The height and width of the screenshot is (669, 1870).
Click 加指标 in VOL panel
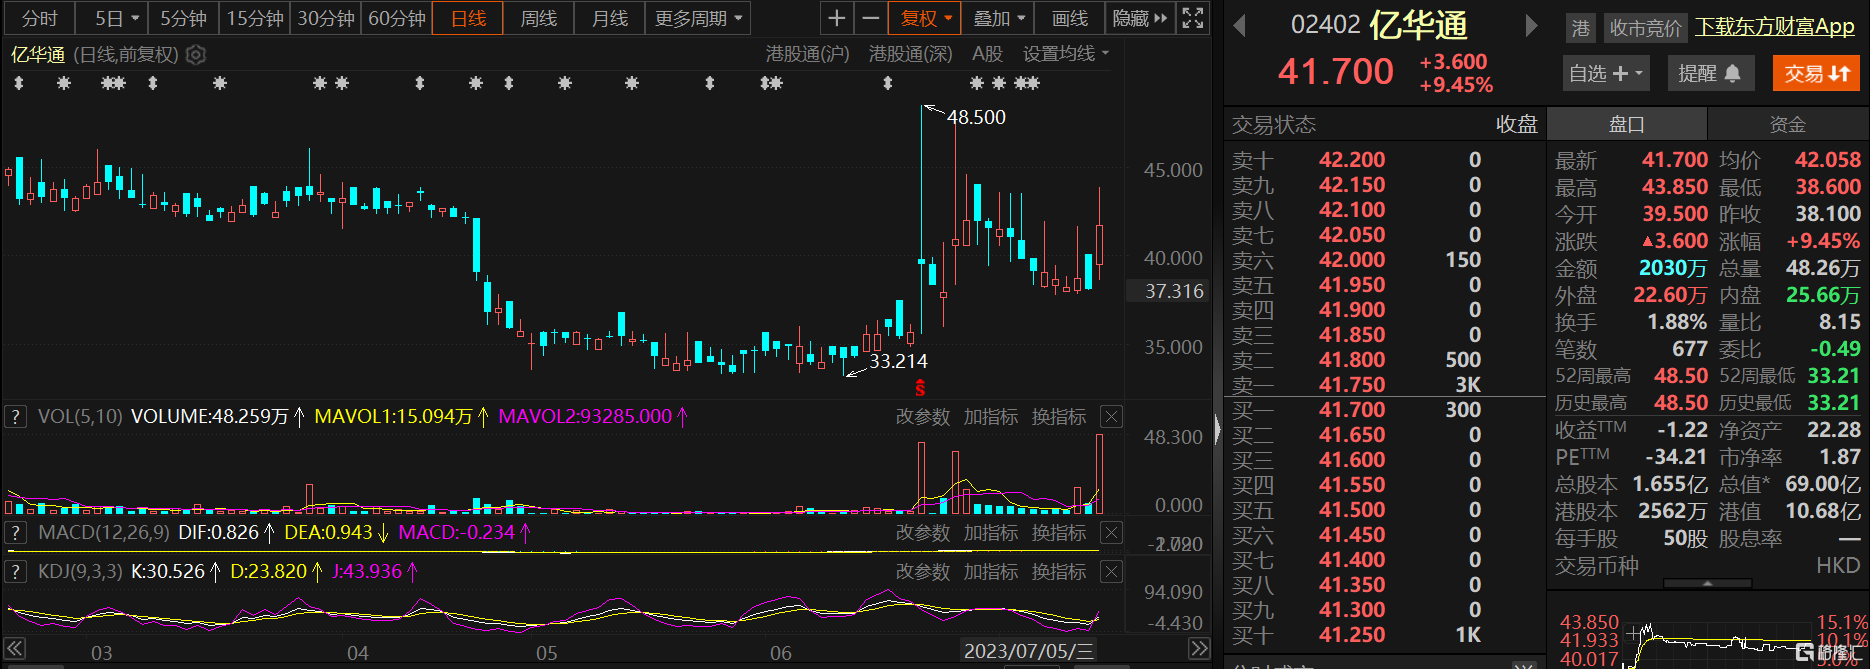[x=990, y=417]
